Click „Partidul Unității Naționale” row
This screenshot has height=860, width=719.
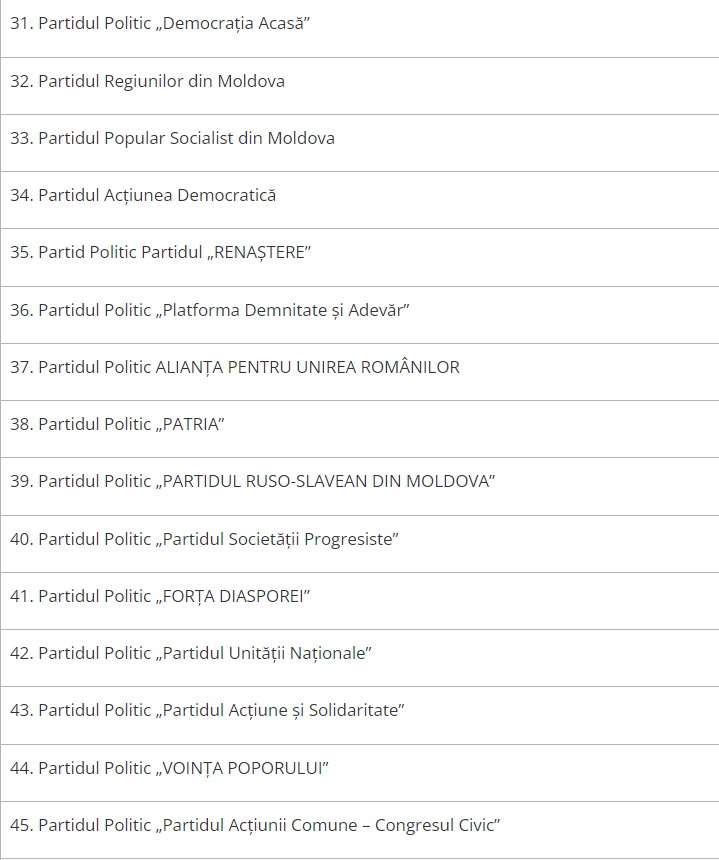coord(360,658)
